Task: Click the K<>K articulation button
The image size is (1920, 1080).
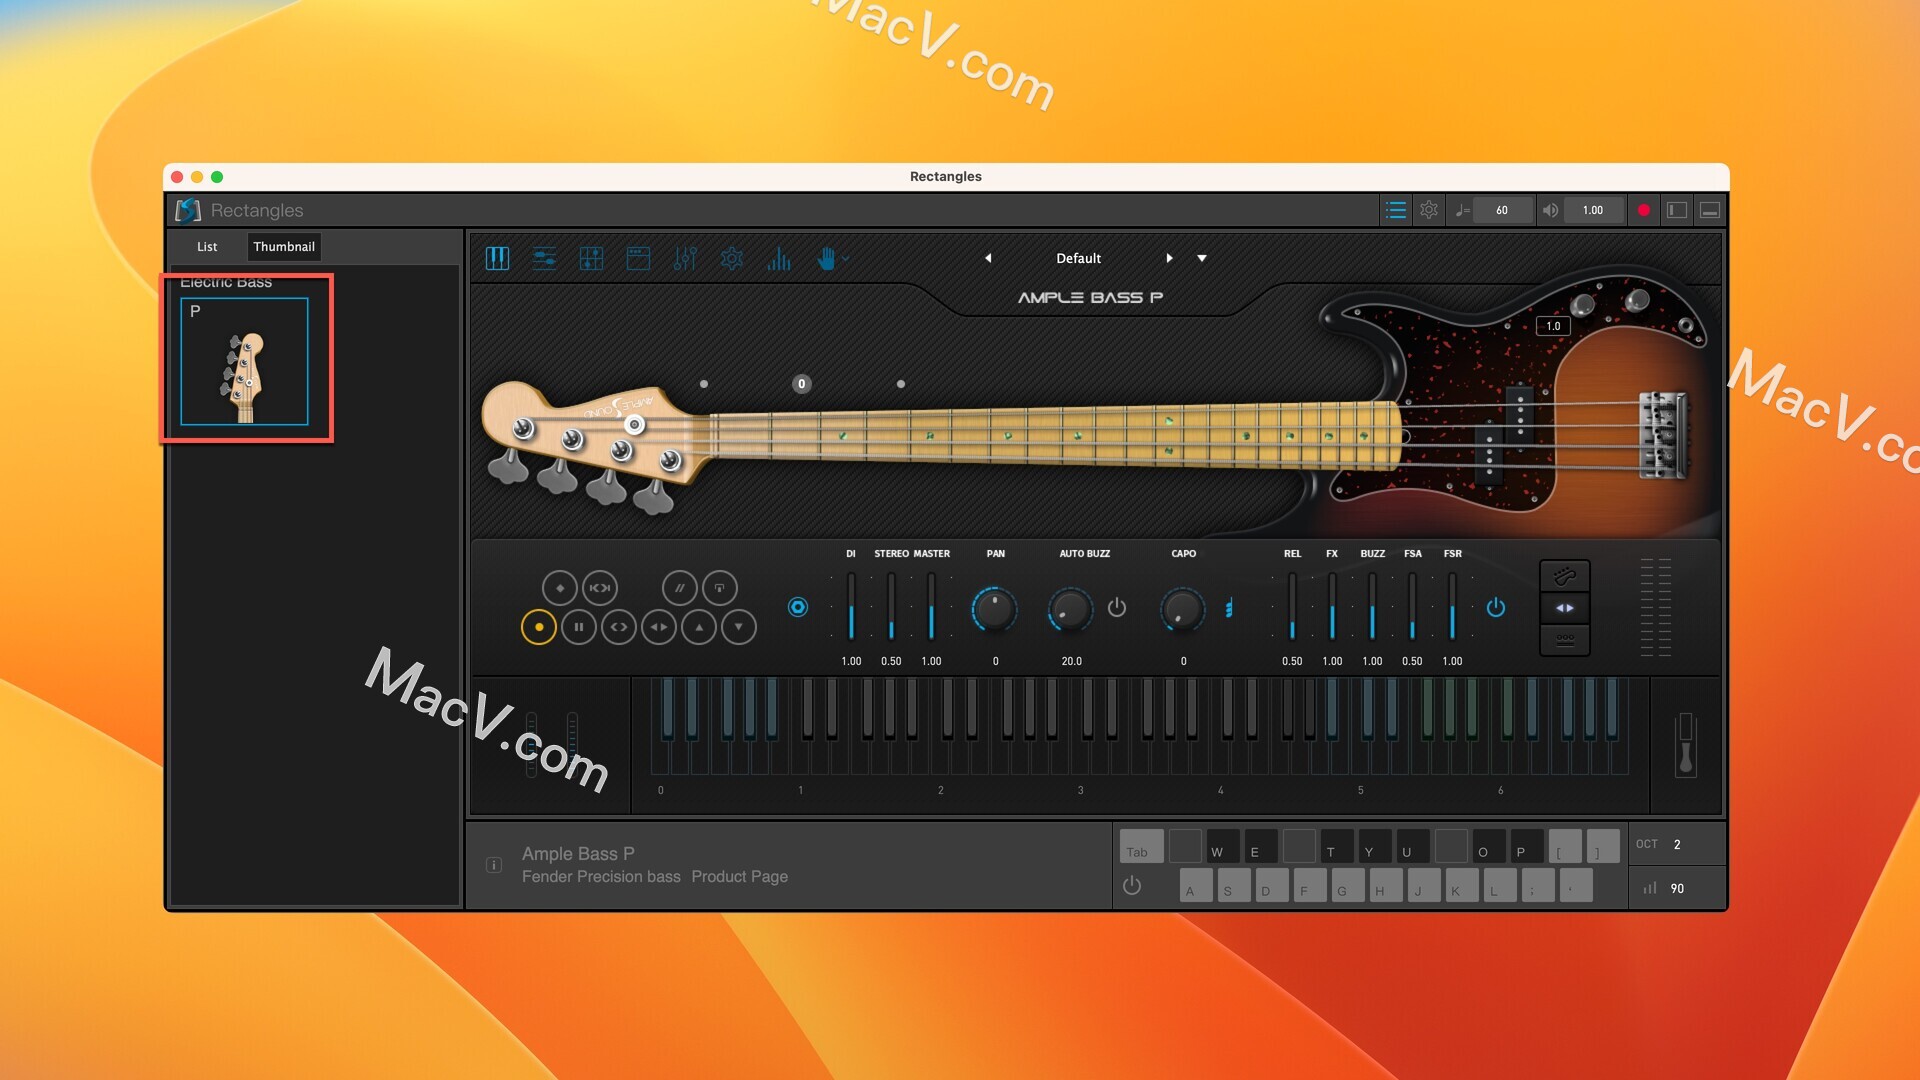Action: point(600,588)
